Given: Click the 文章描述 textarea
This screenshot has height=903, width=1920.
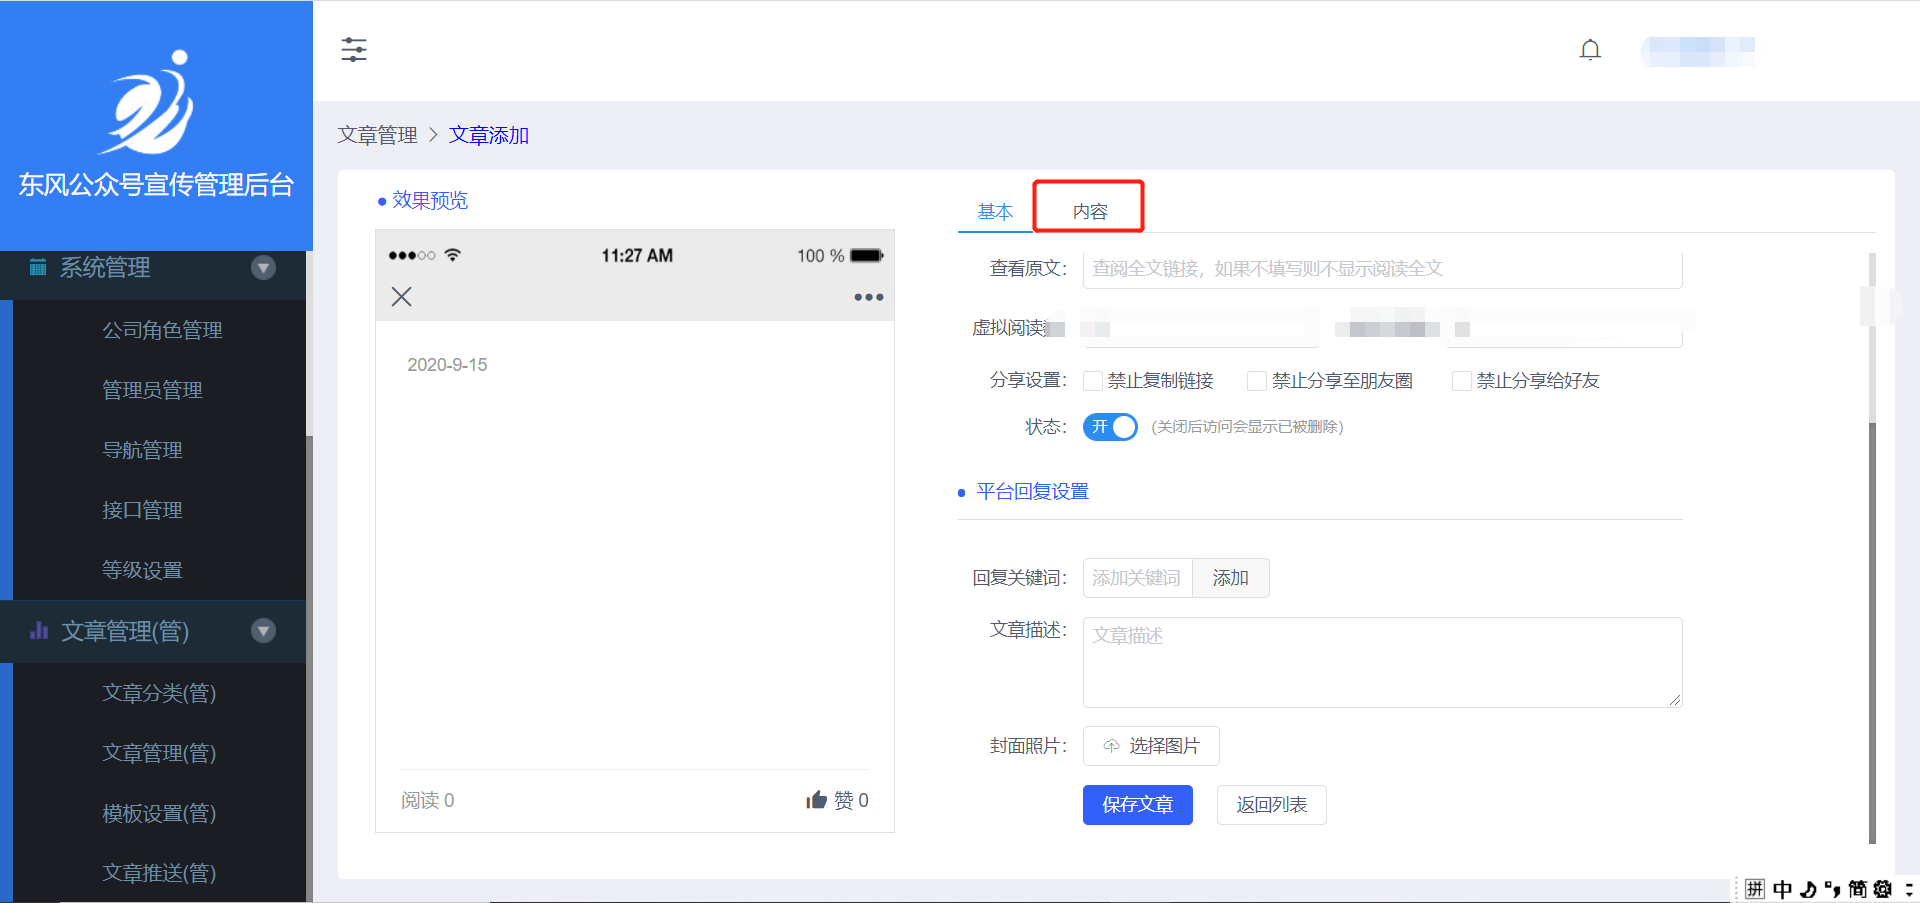Looking at the screenshot, I should click(x=1383, y=662).
